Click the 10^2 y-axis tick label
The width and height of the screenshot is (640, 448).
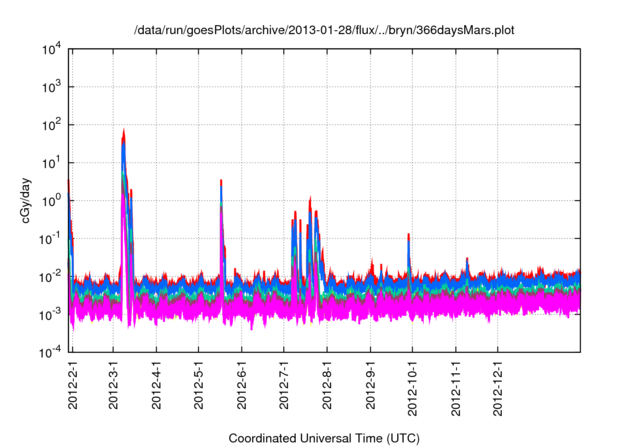click(52, 125)
